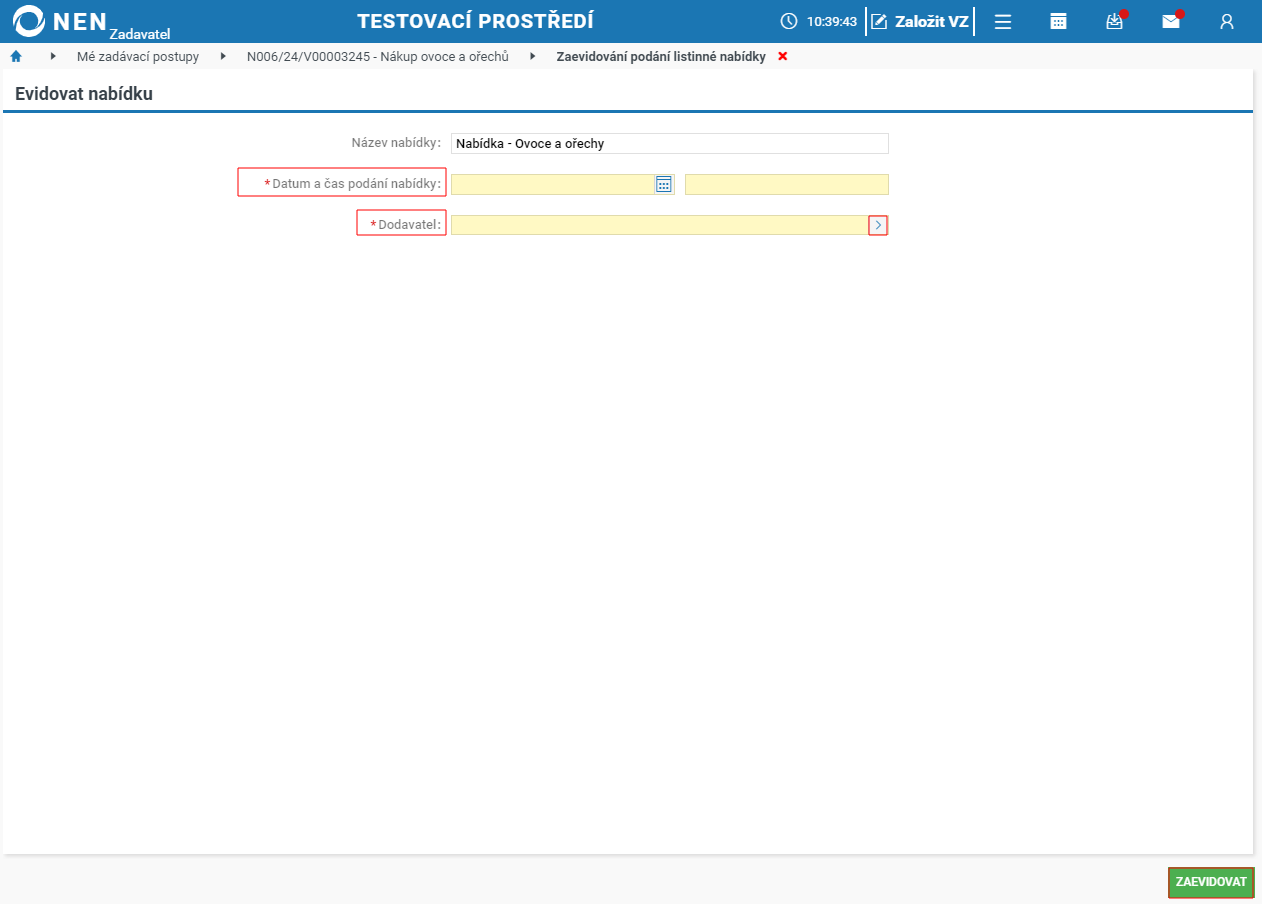Open the inbox download notifications icon

(1115, 21)
